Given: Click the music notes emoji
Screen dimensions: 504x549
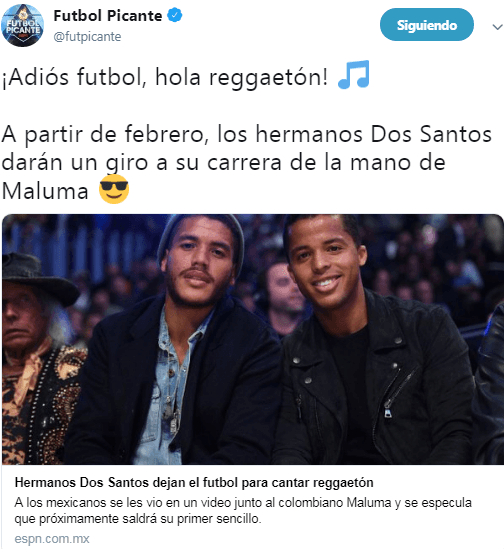Looking at the screenshot, I should [x=354, y=75].
